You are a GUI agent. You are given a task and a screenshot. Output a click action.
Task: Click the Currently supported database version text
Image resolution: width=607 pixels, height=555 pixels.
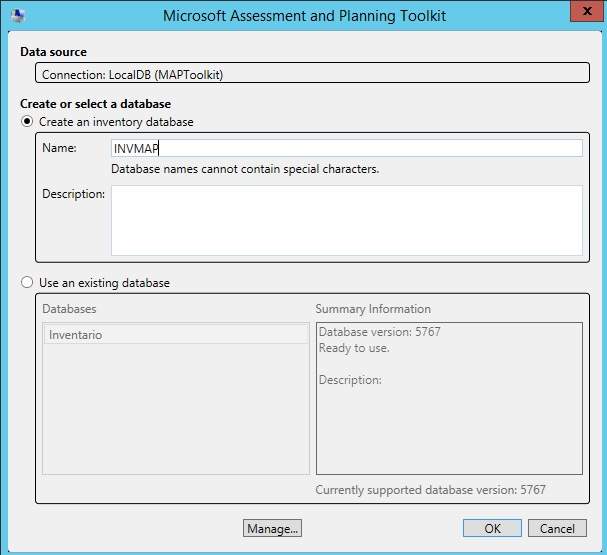[x=430, y=490]
